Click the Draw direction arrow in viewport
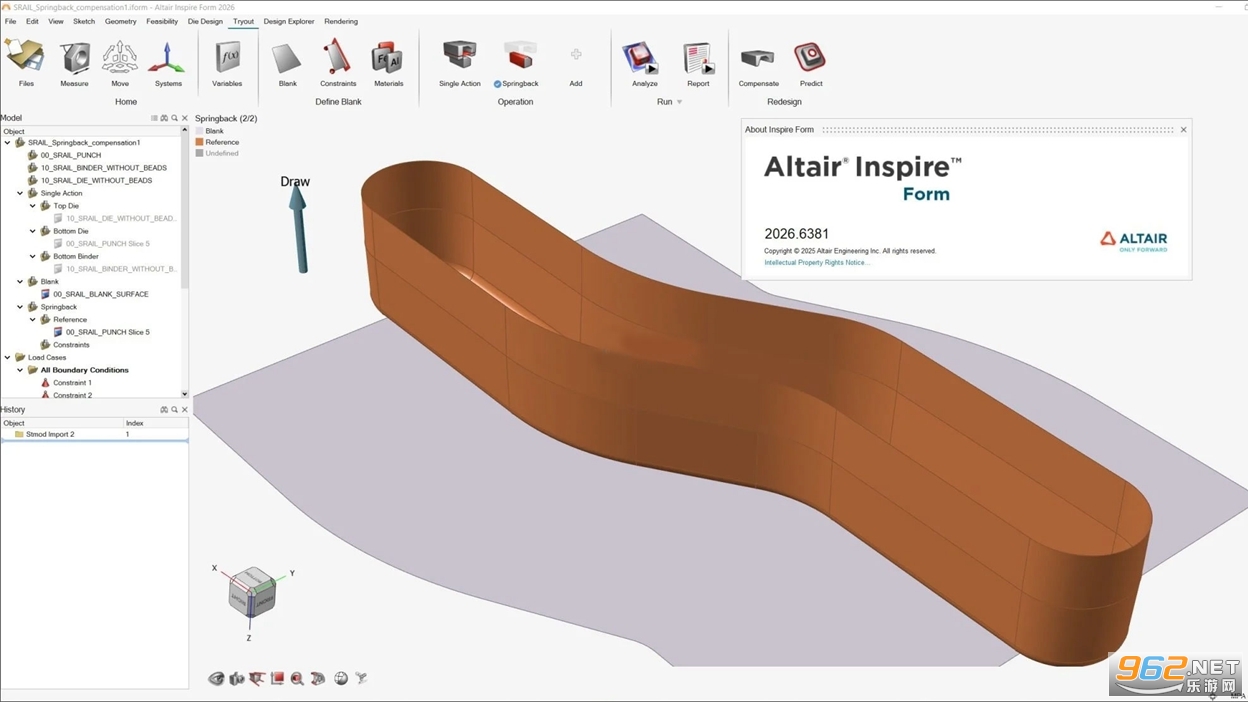The width and height of the screenshot is (1248, 702). click(x=298, y=230)
